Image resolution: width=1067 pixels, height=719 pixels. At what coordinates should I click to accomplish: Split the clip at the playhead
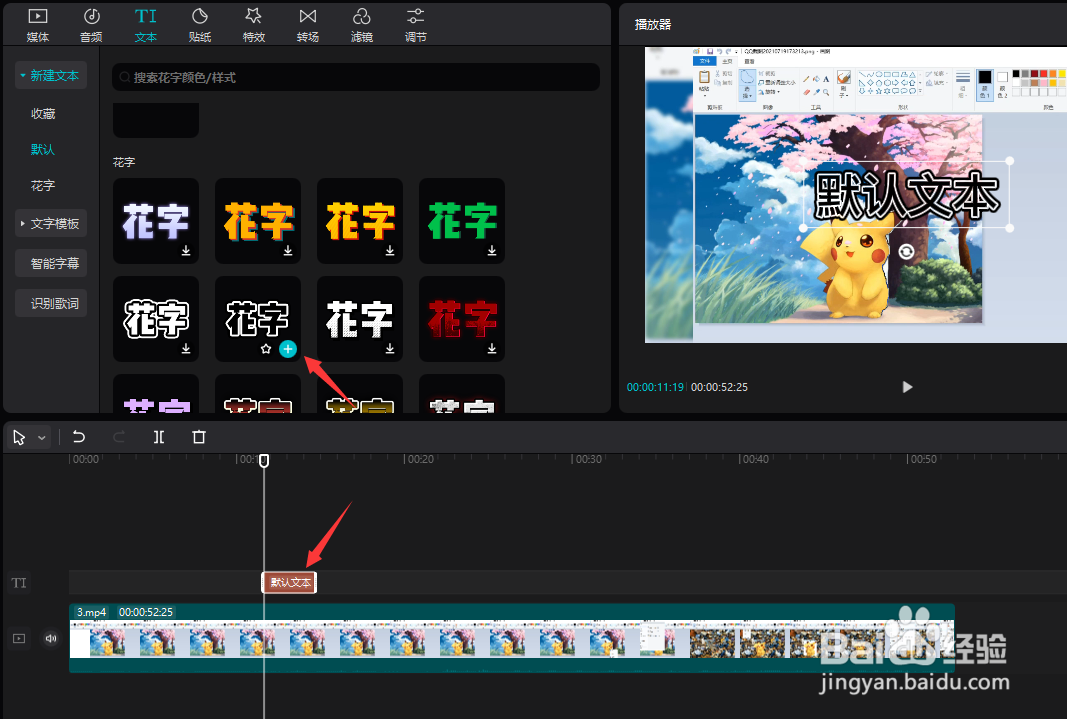coord(159,437)
